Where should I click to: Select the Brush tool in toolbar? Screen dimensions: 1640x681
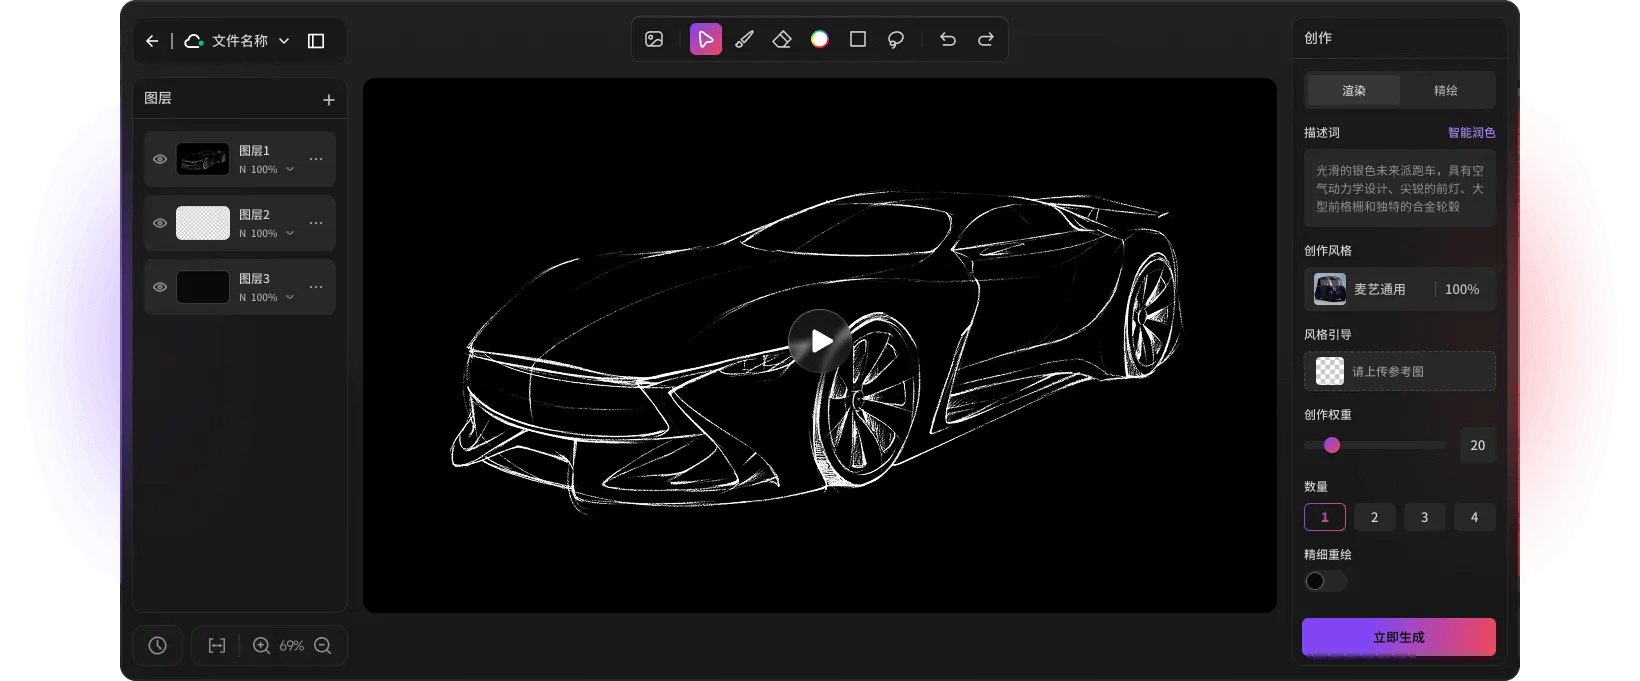point(744,40)
